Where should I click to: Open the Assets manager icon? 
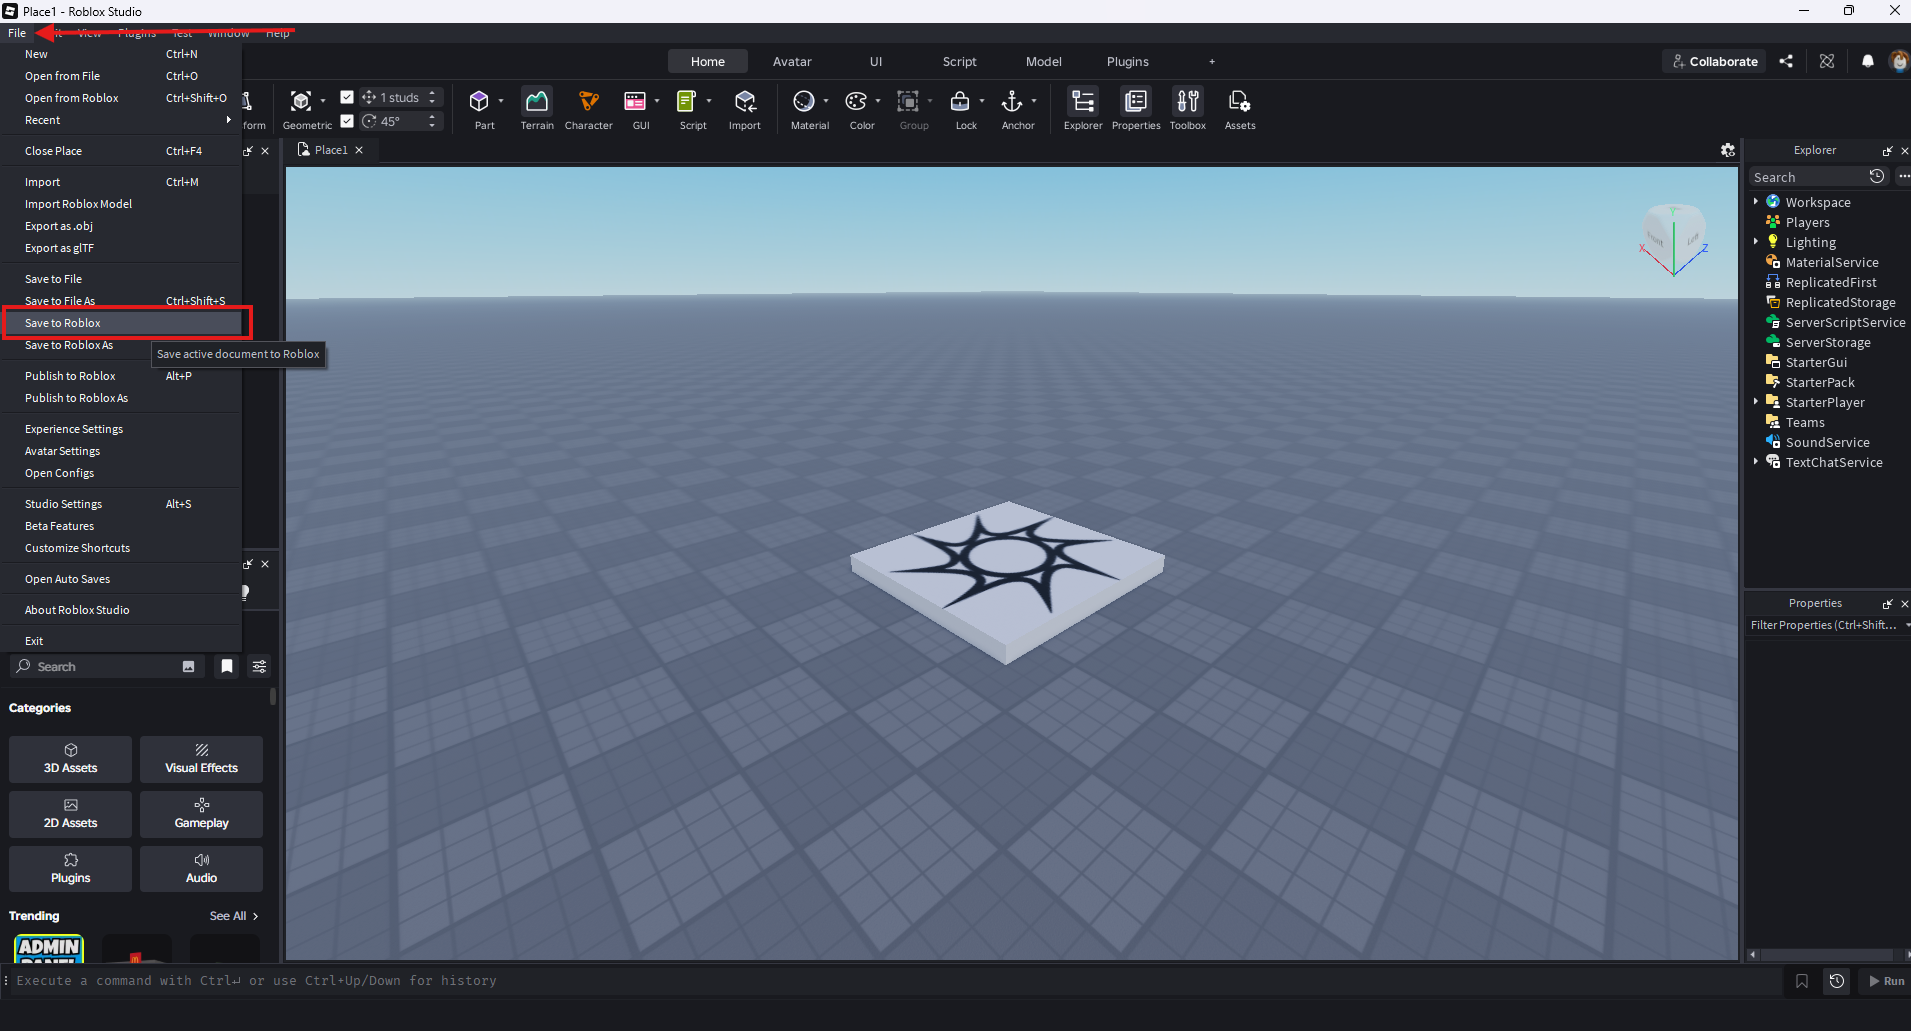tap(1240, 101)
